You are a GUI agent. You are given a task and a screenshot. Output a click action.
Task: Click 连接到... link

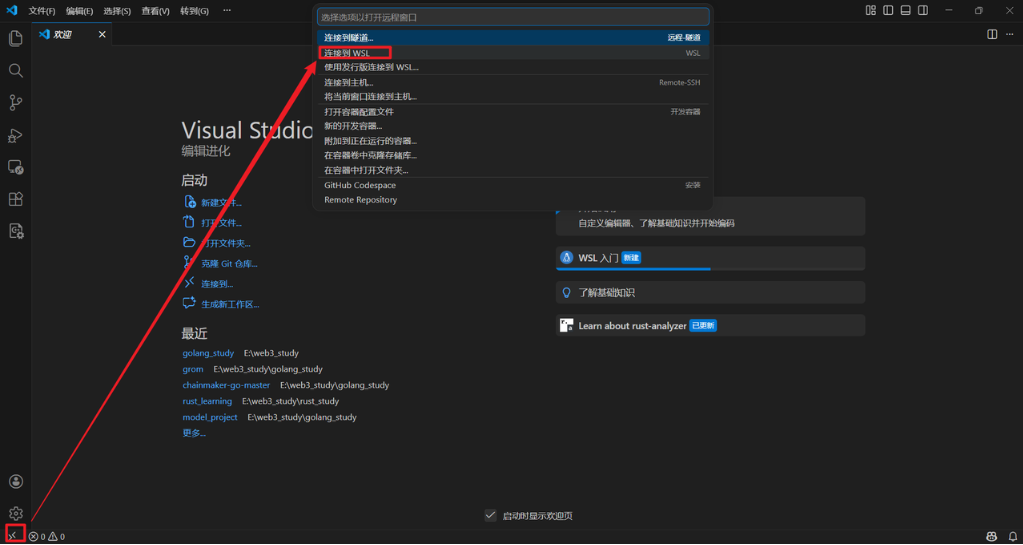217,284
